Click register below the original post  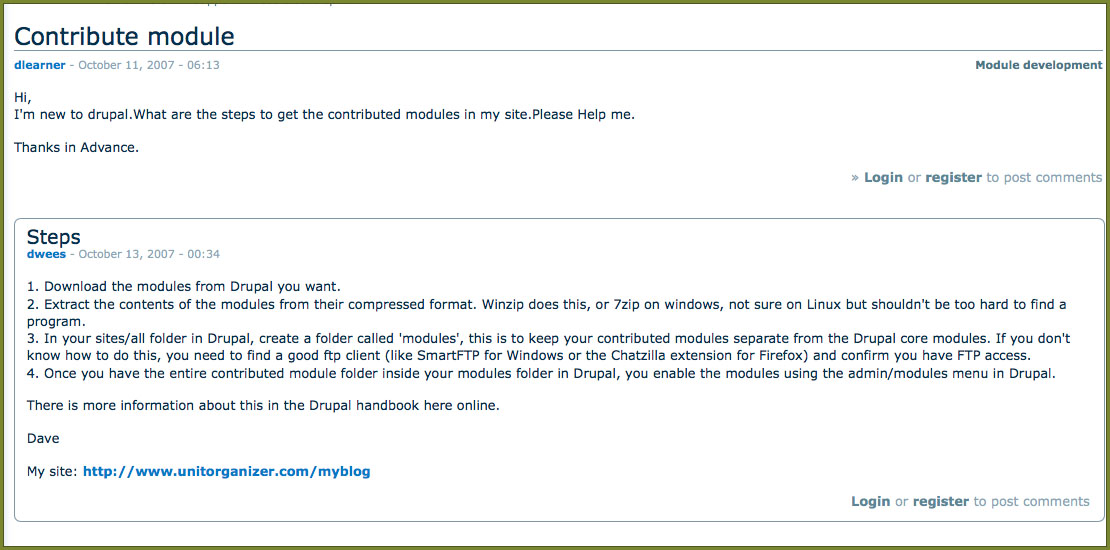[x=953, y=177]
